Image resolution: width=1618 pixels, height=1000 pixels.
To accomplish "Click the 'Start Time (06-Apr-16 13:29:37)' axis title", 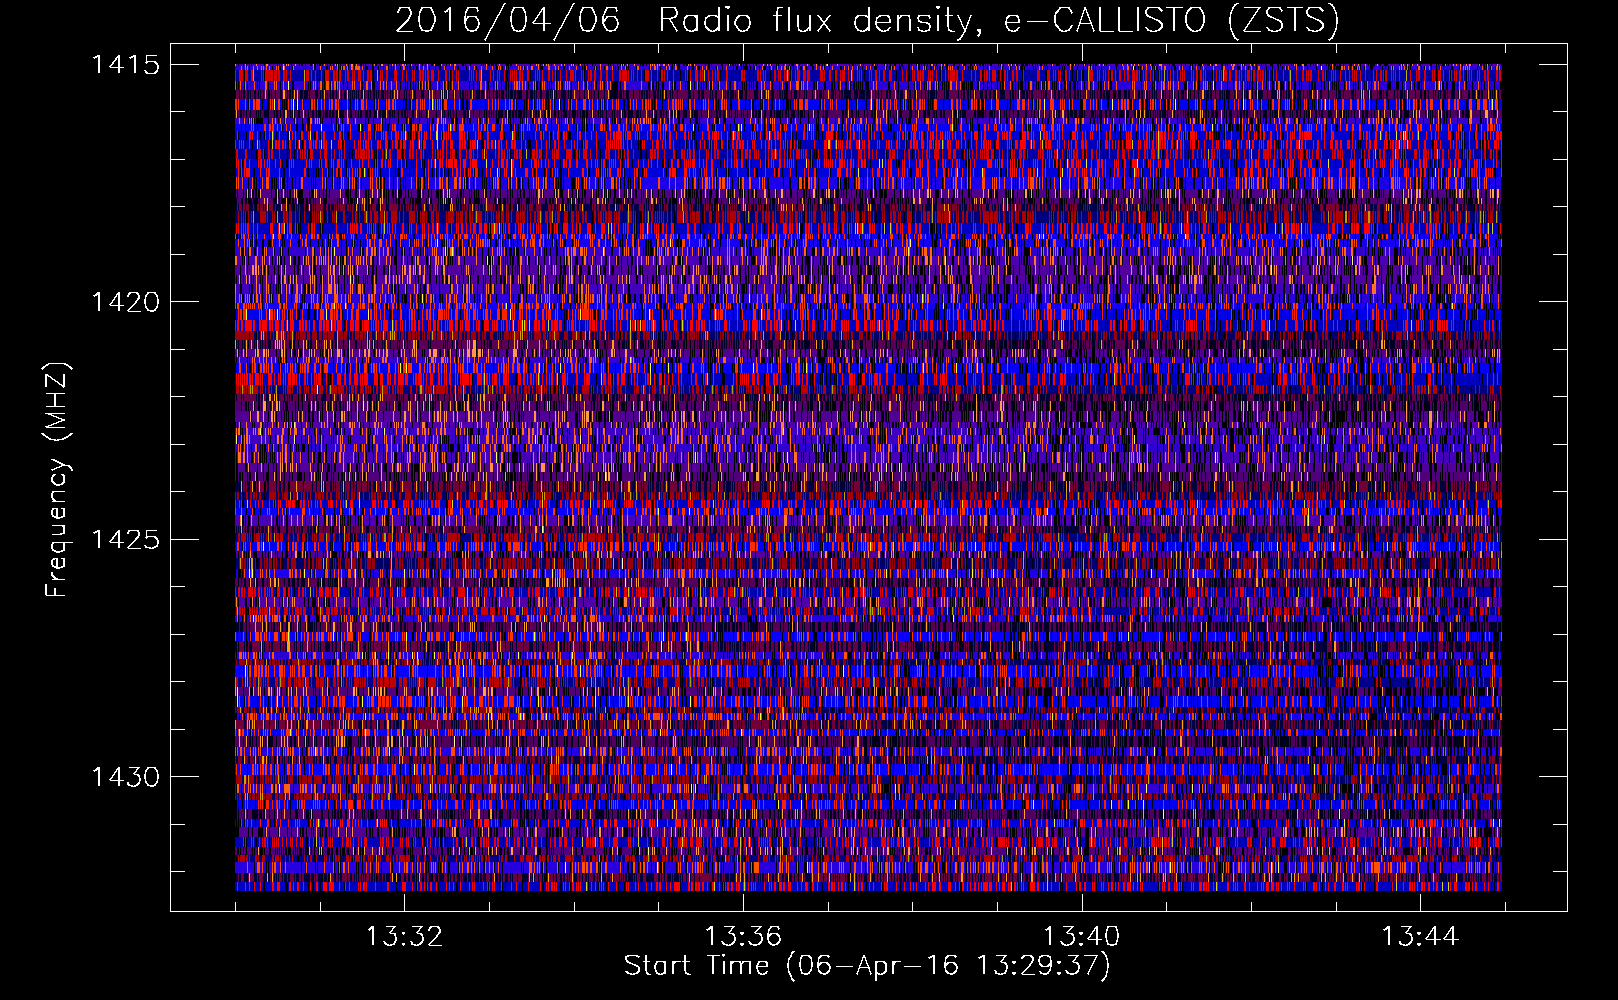I will [x=867, y=966].
